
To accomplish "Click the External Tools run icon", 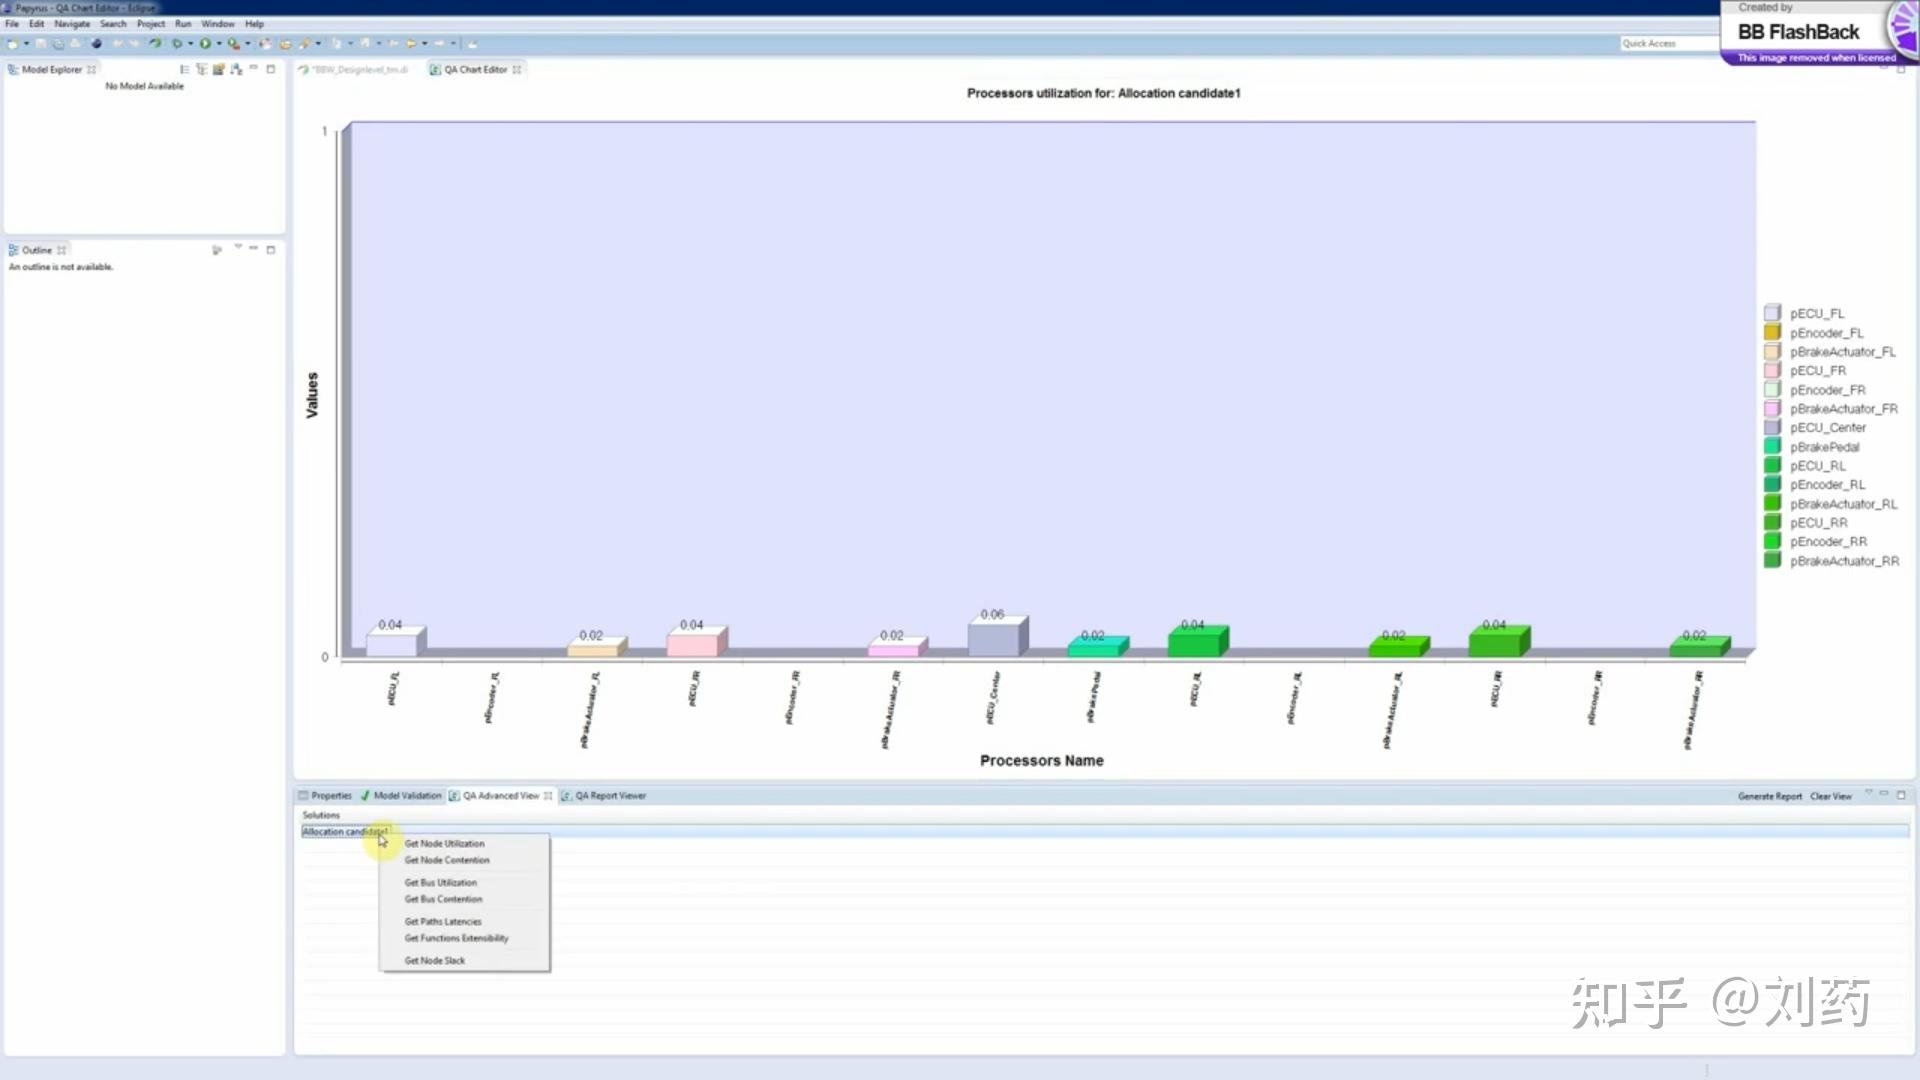I will pyautogui.click(x=232, y=44).
